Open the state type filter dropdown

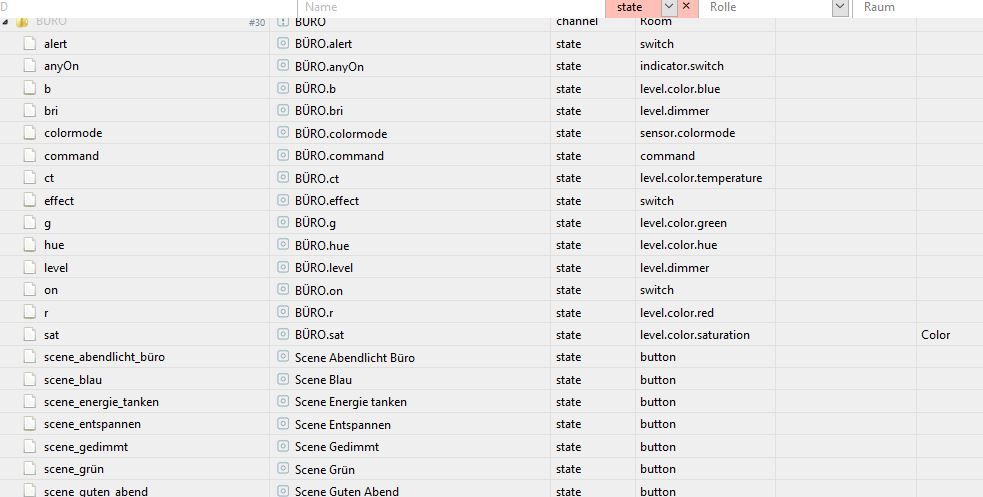point(669,7)
